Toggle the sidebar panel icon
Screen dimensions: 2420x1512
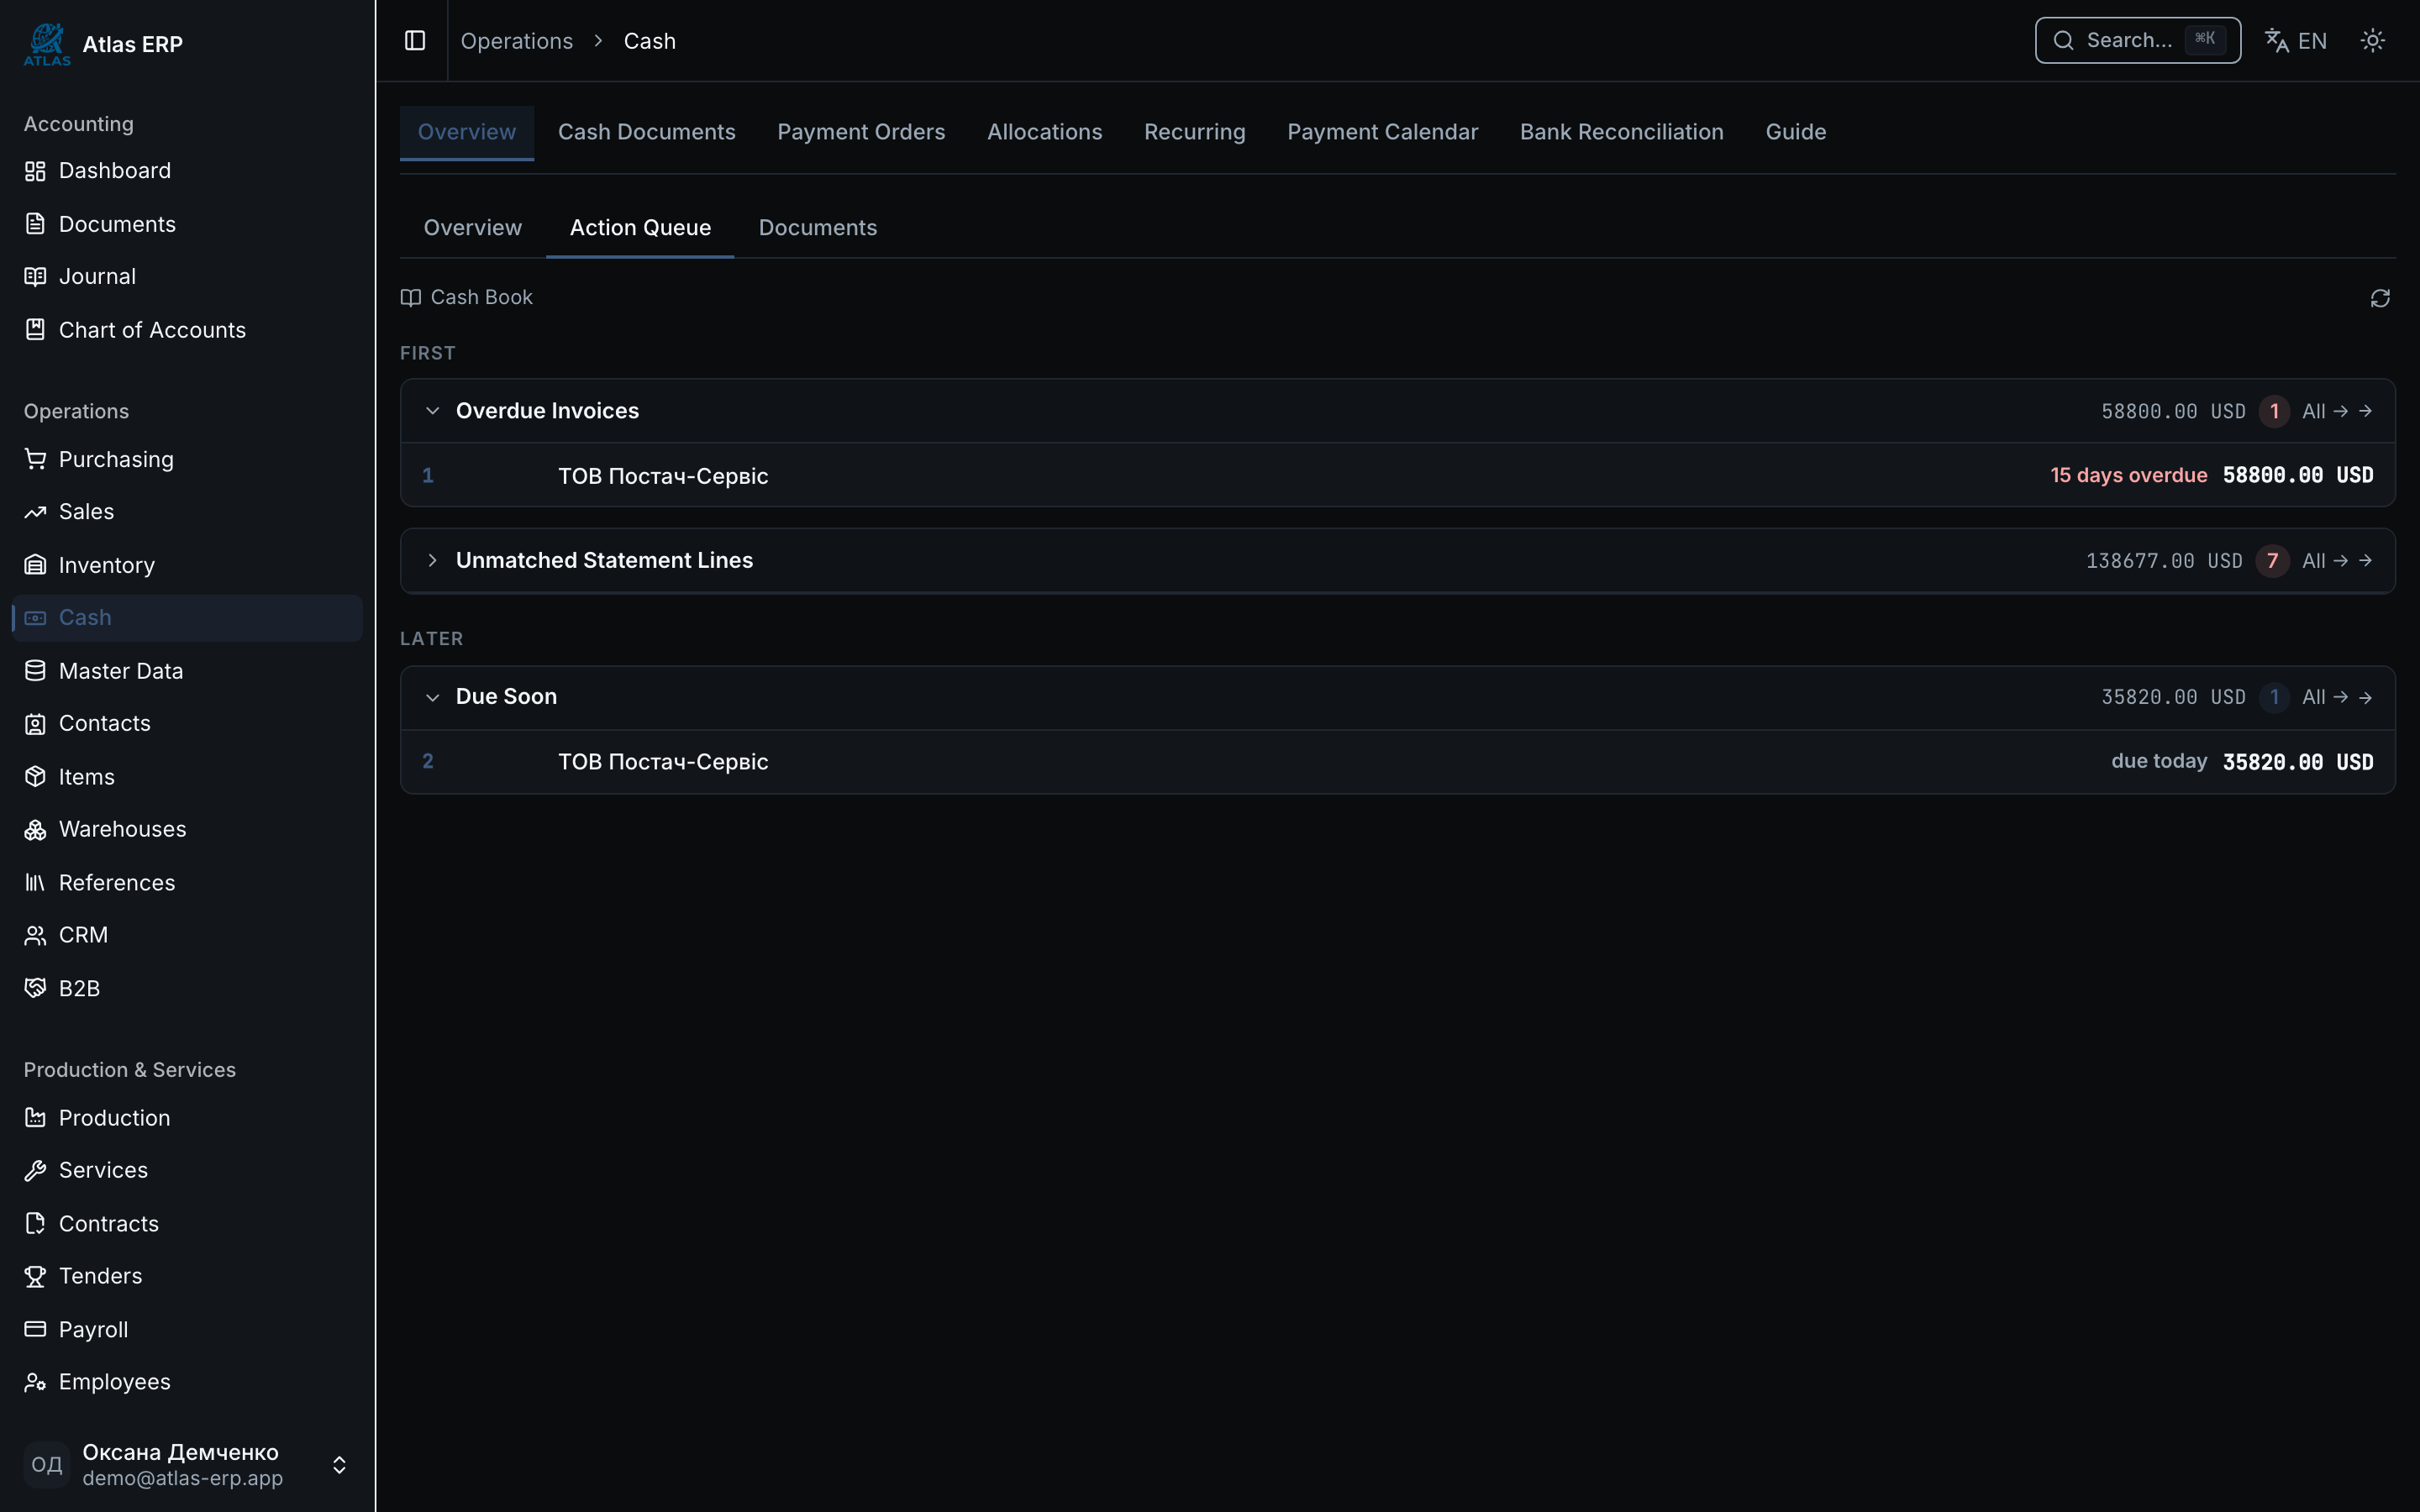click(x=415, y=41)
